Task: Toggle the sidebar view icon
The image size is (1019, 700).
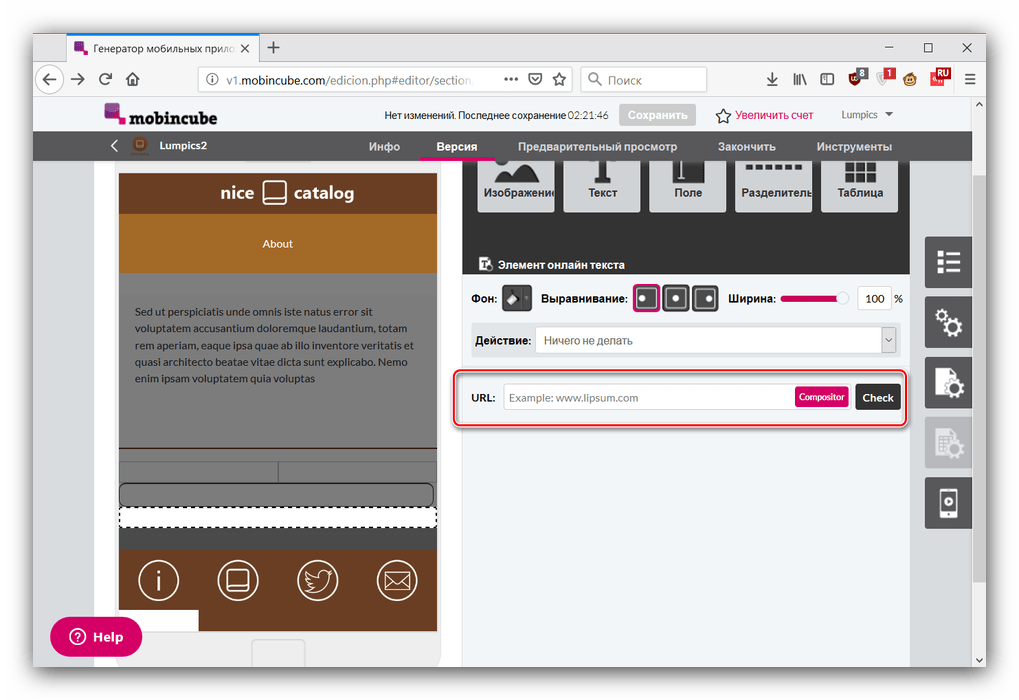Action: coord(827,79)
